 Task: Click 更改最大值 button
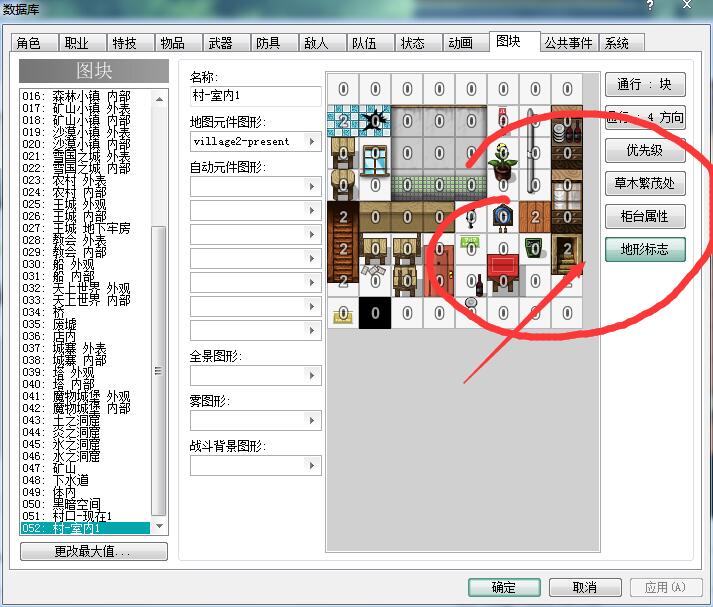point(94,552)
